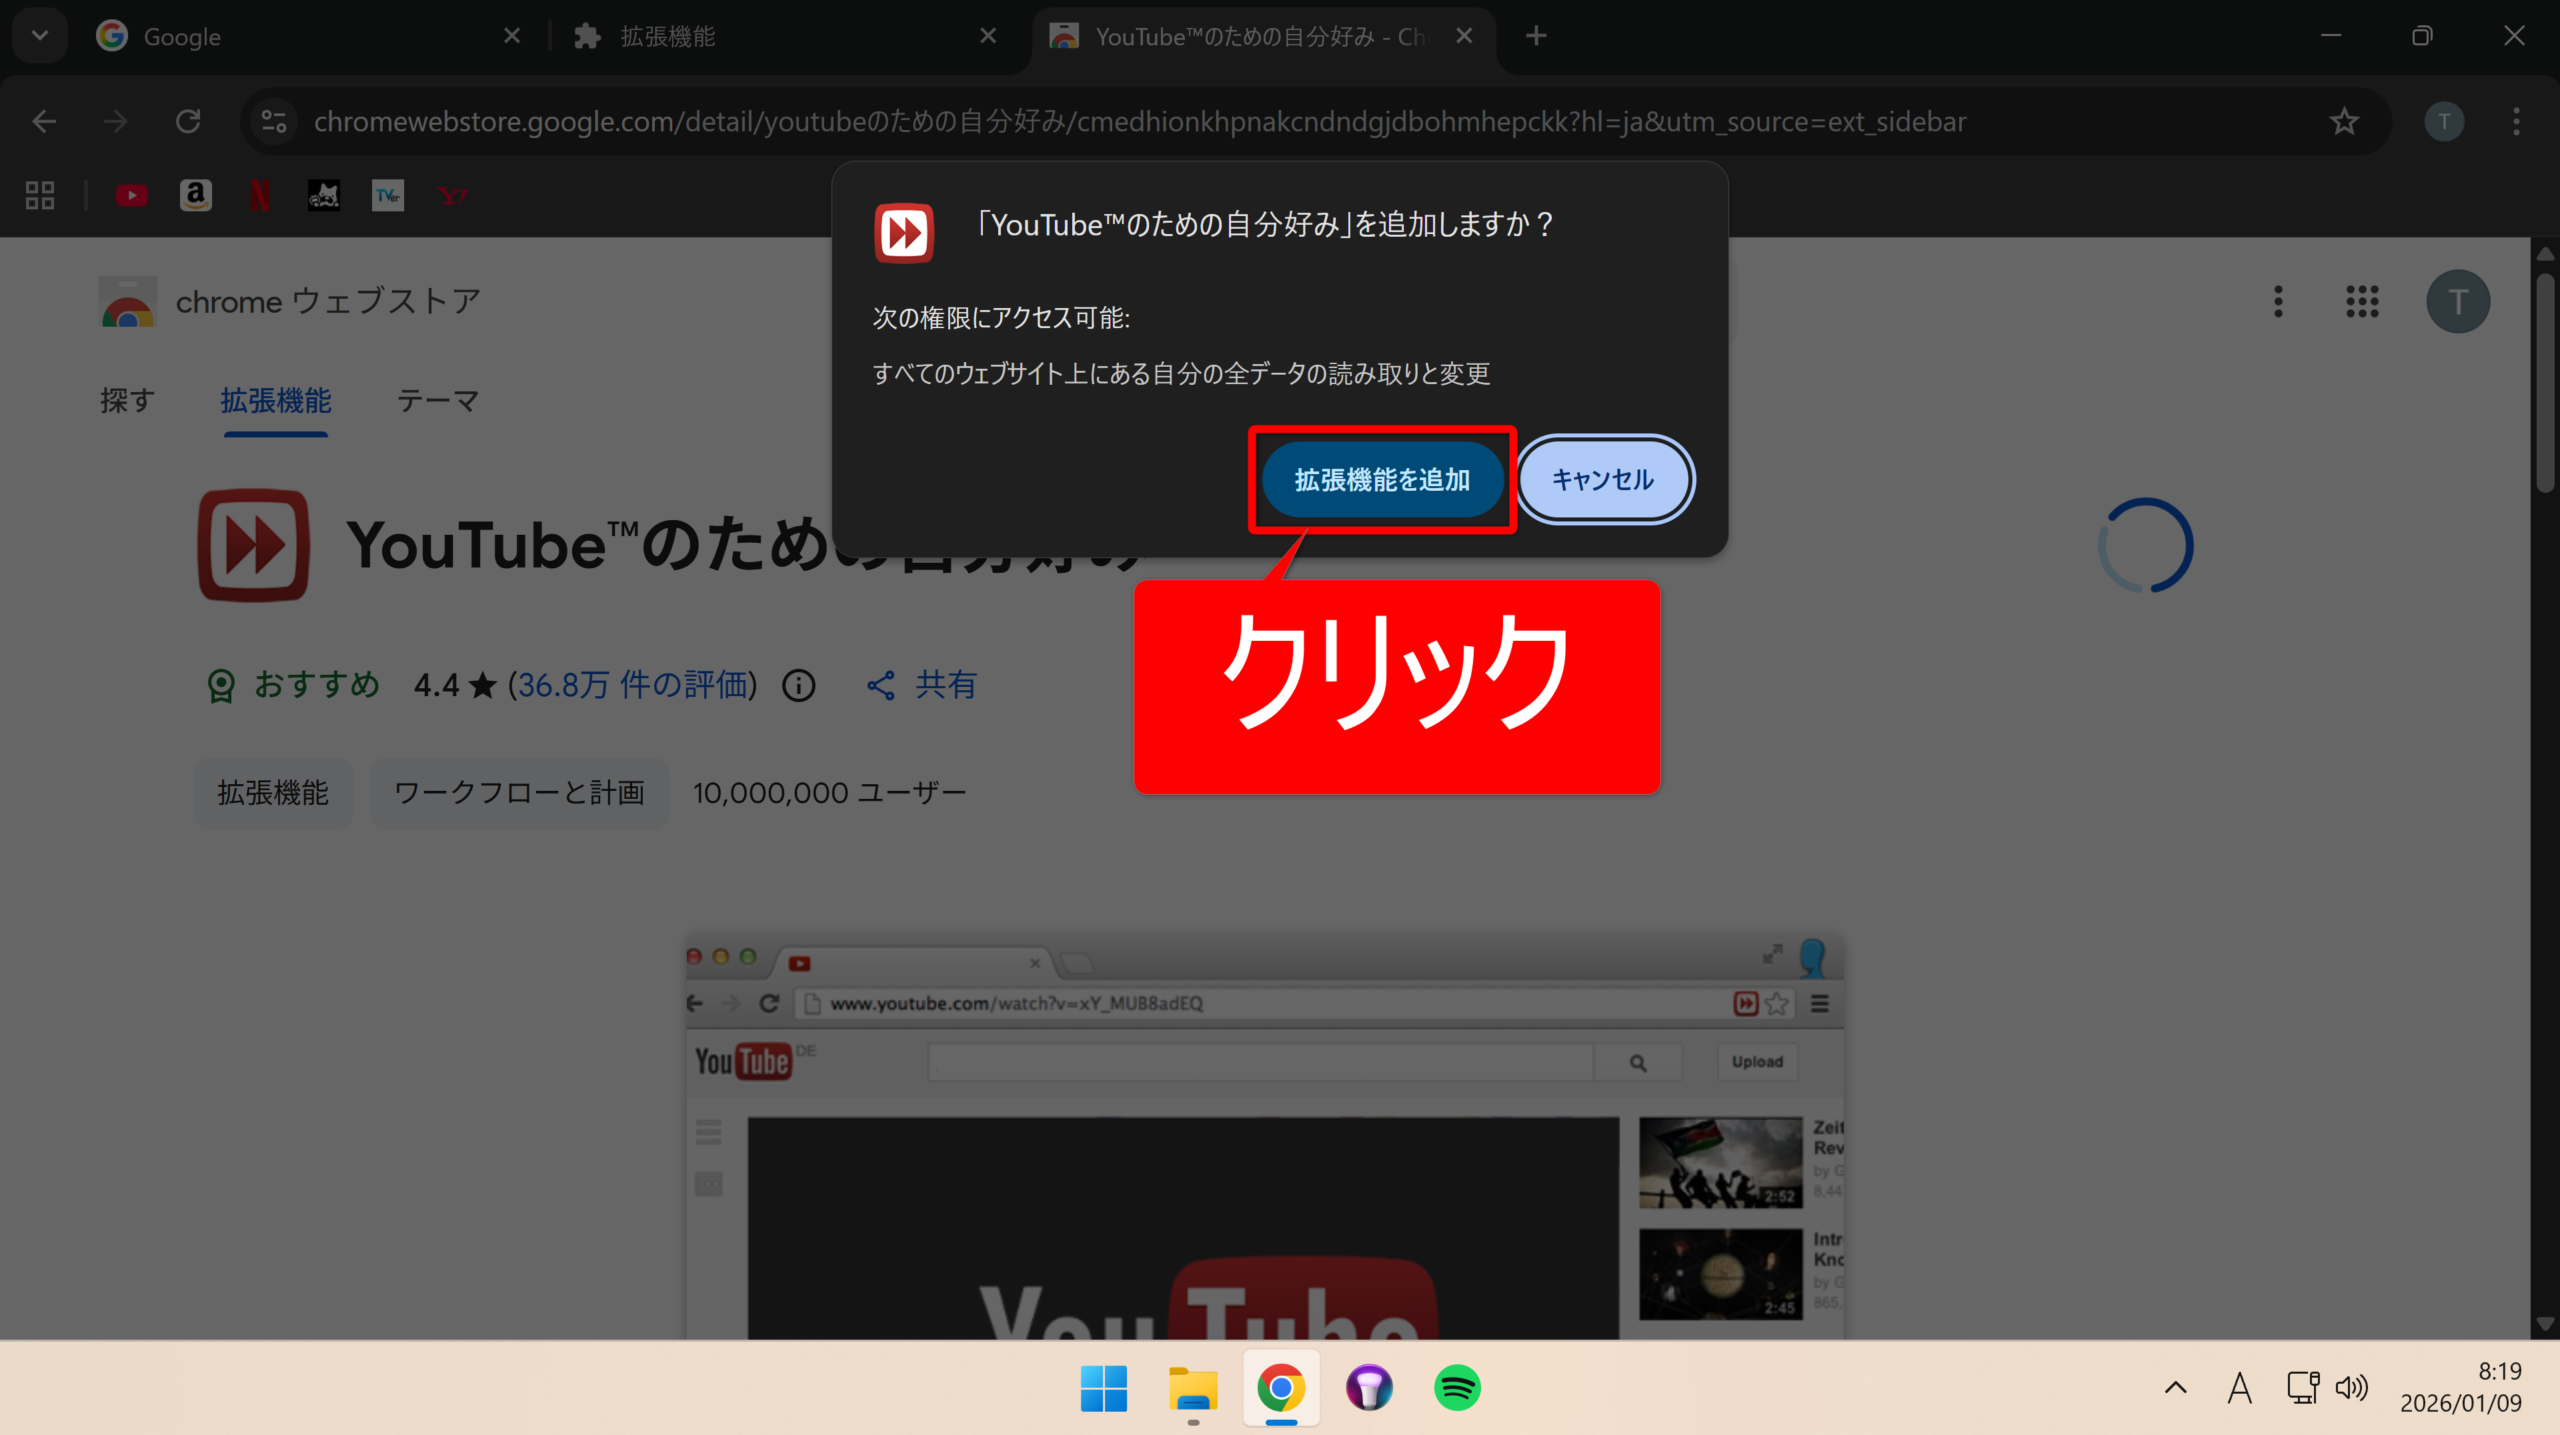The image size is (2560, 1435).
Task: Show hidden system tray icons
Action: tap(2175, 1388)
